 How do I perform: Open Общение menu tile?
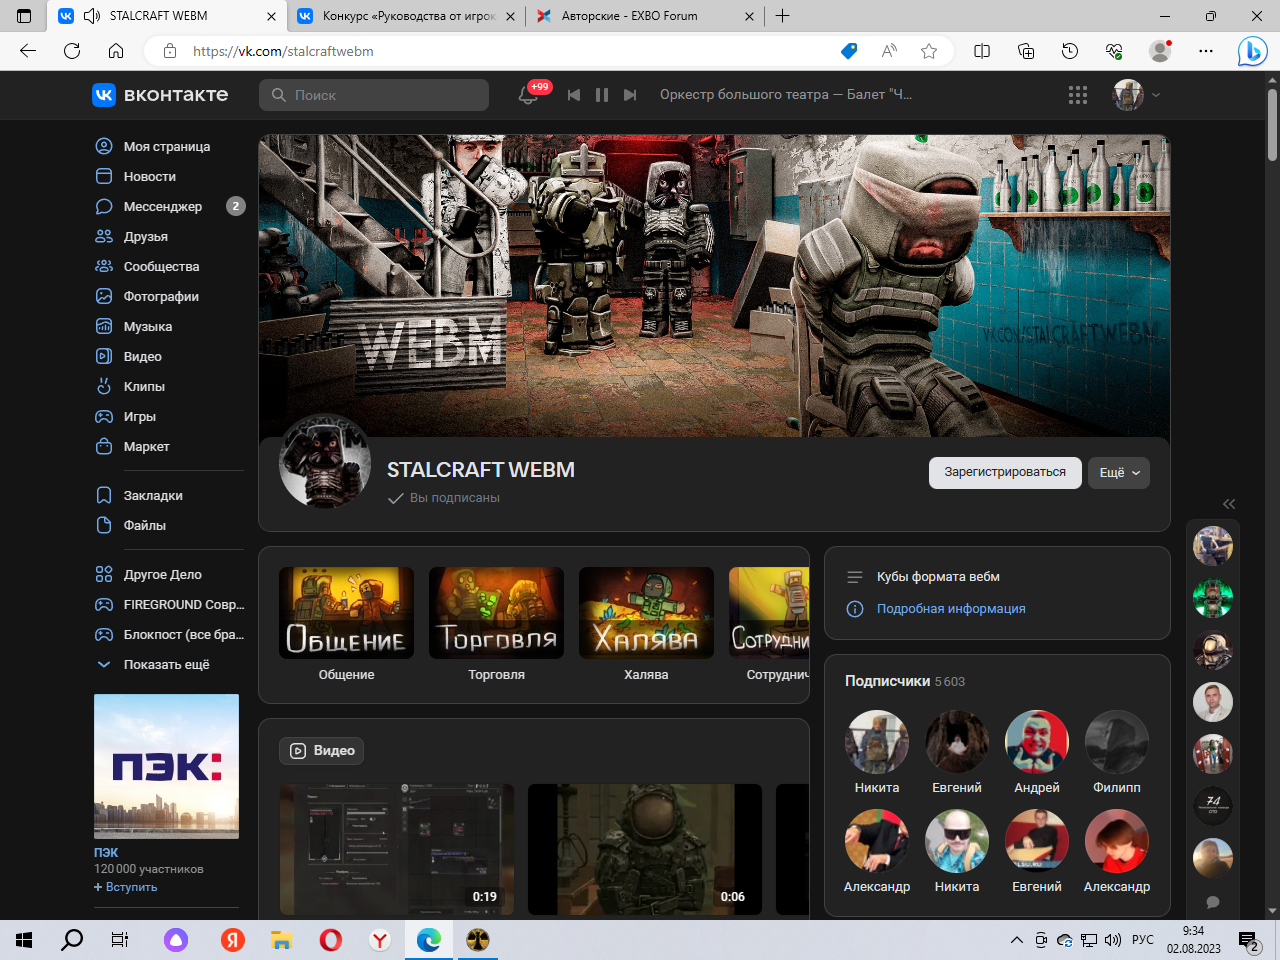tap(346, 625)
